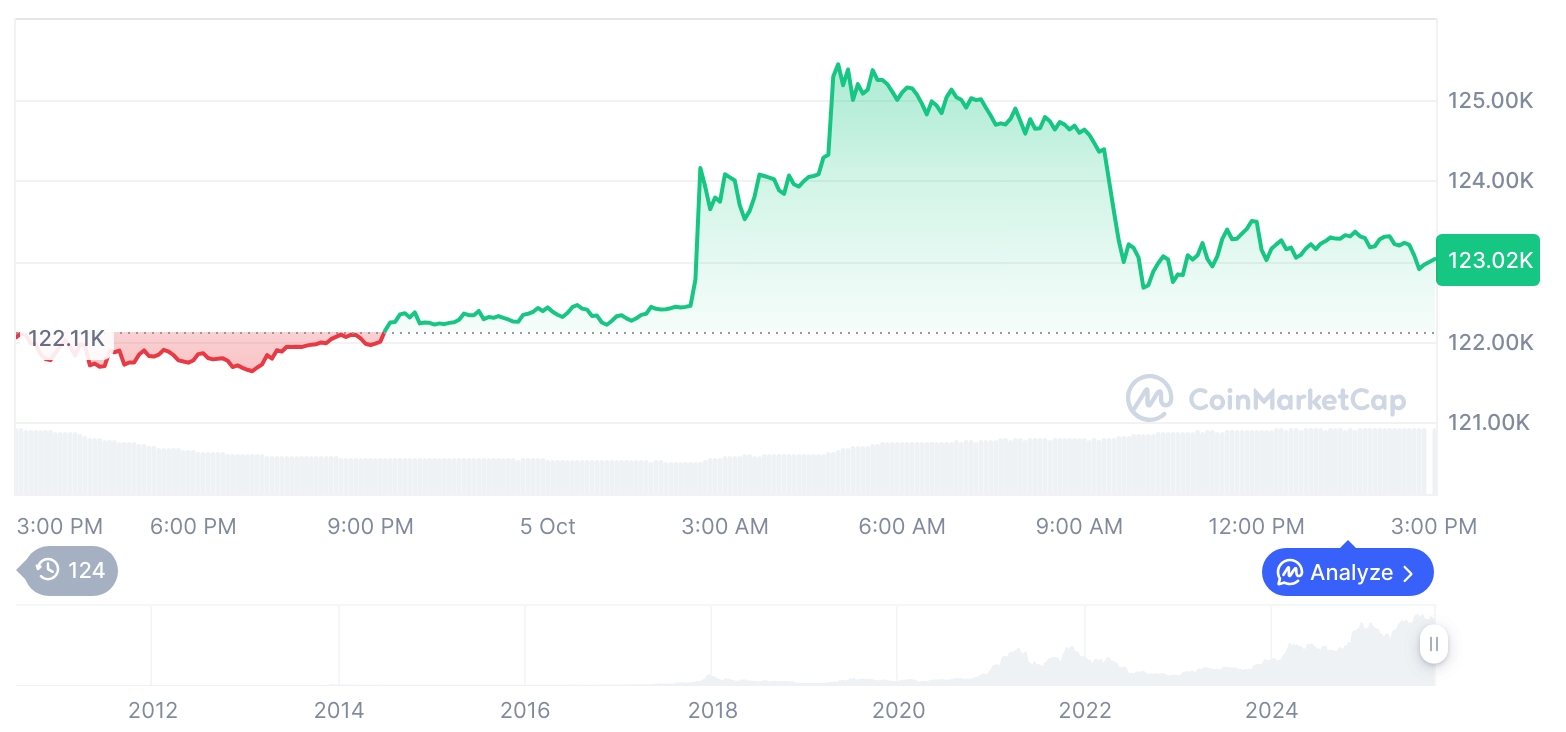Click the clock history icon in the 124 badge
Viewport: 1566px width, 732px height.
tap(47, 571)
